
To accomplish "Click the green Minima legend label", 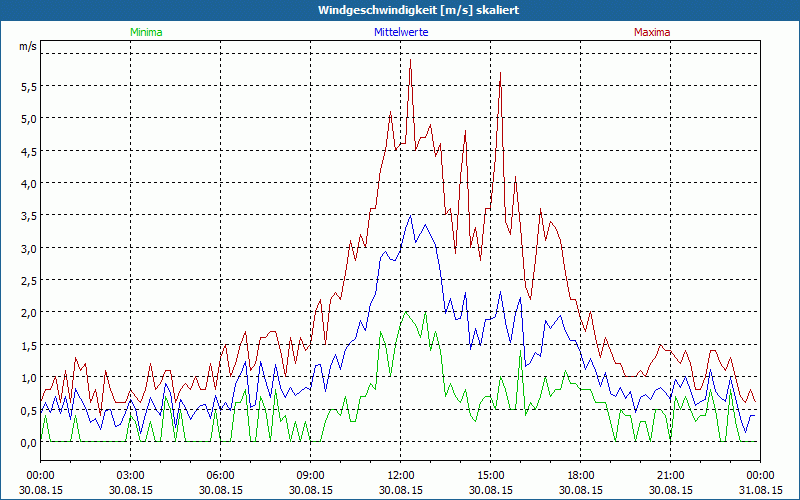I will (146, 32).
